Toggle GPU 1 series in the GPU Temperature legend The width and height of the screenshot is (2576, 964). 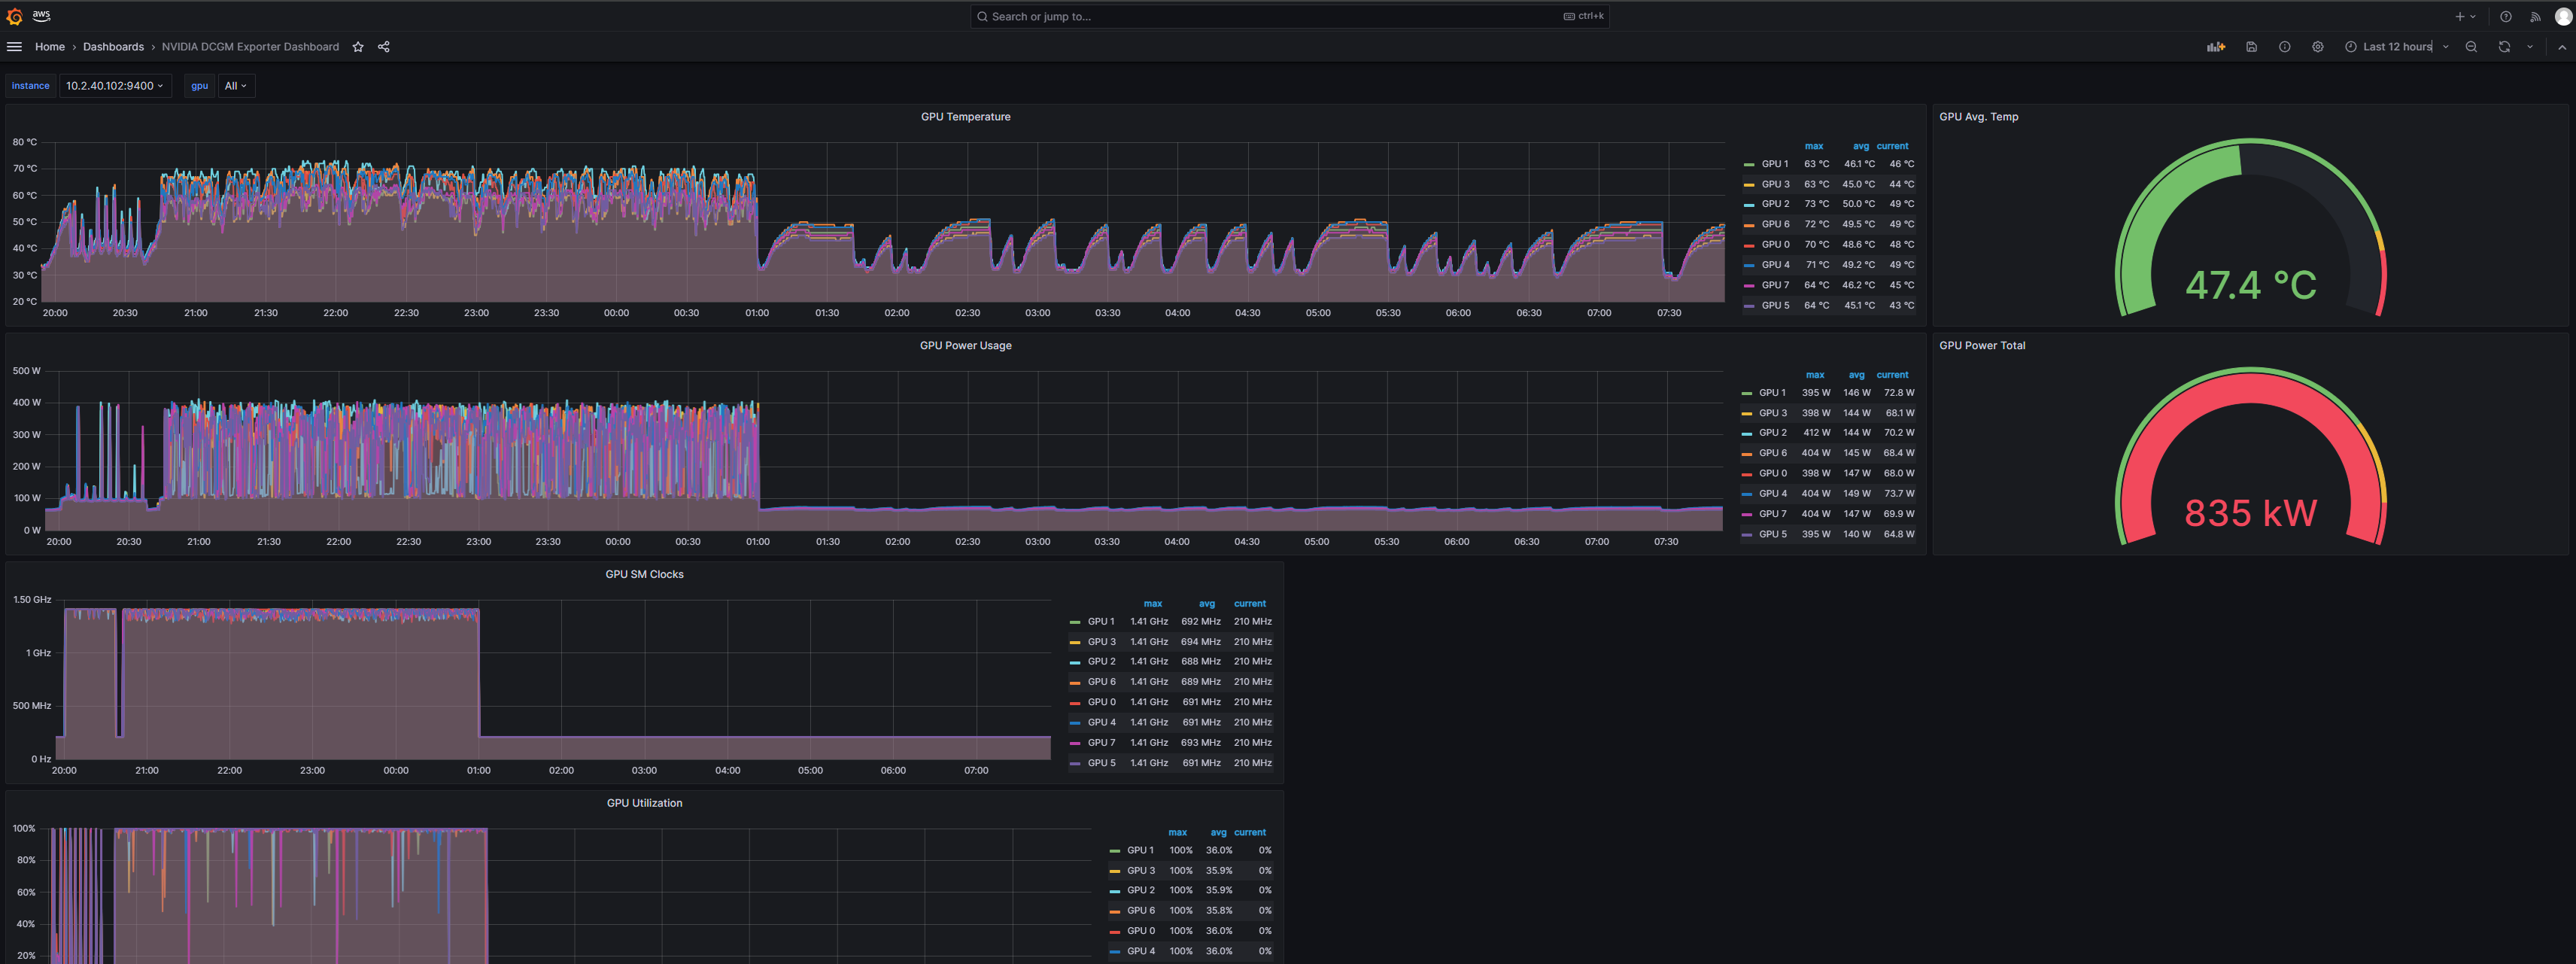[1774, 164]
